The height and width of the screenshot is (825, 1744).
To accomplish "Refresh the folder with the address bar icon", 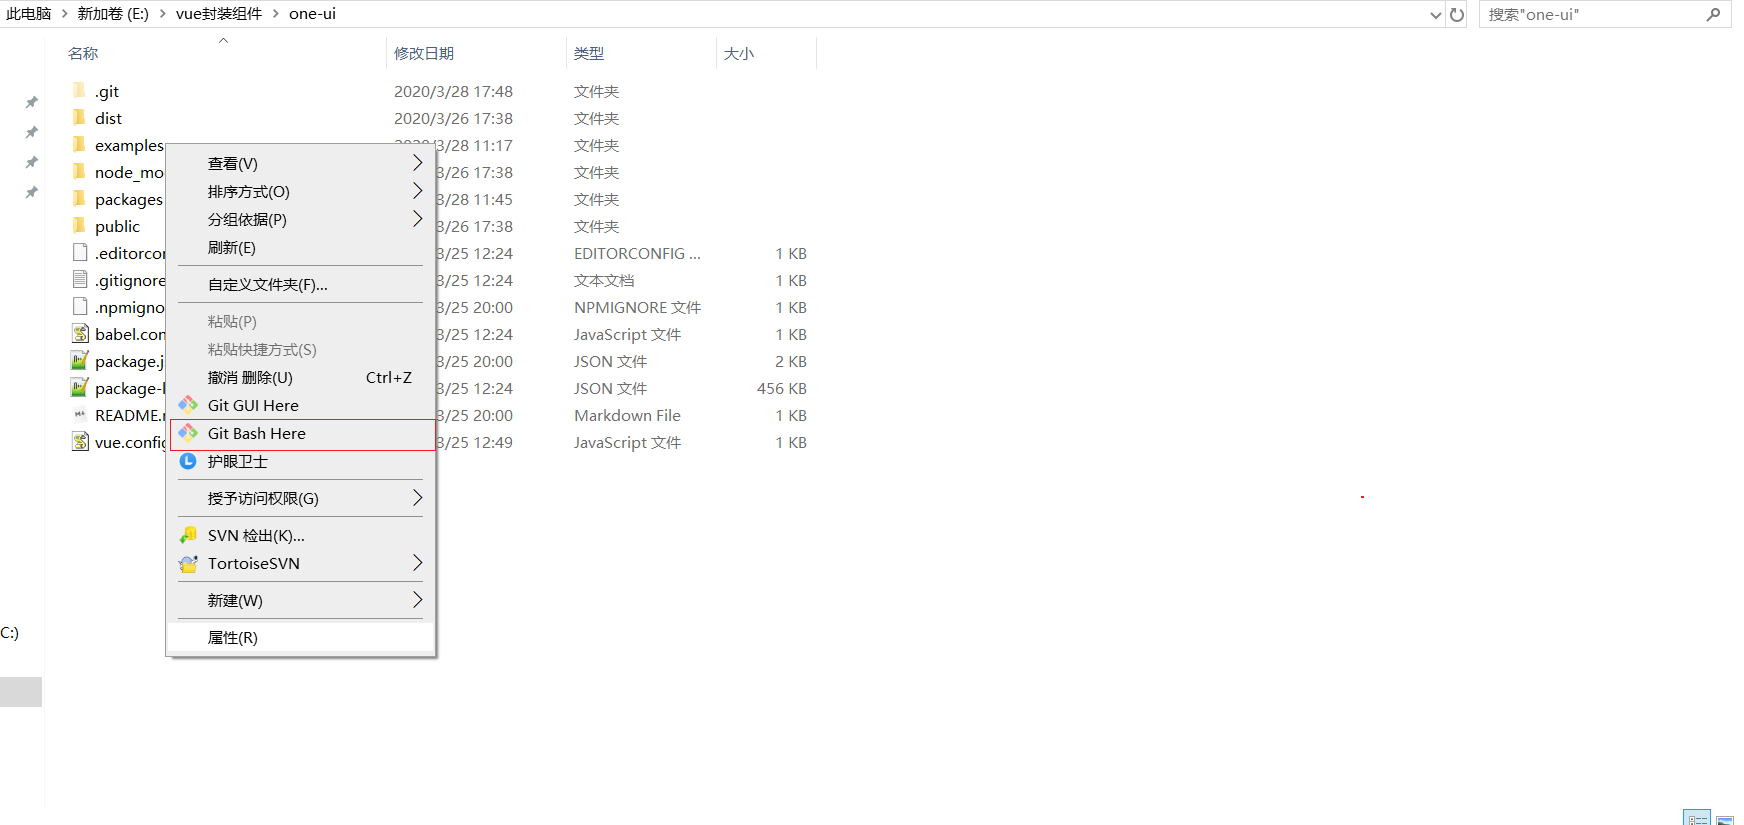I will pos(1457,14).
